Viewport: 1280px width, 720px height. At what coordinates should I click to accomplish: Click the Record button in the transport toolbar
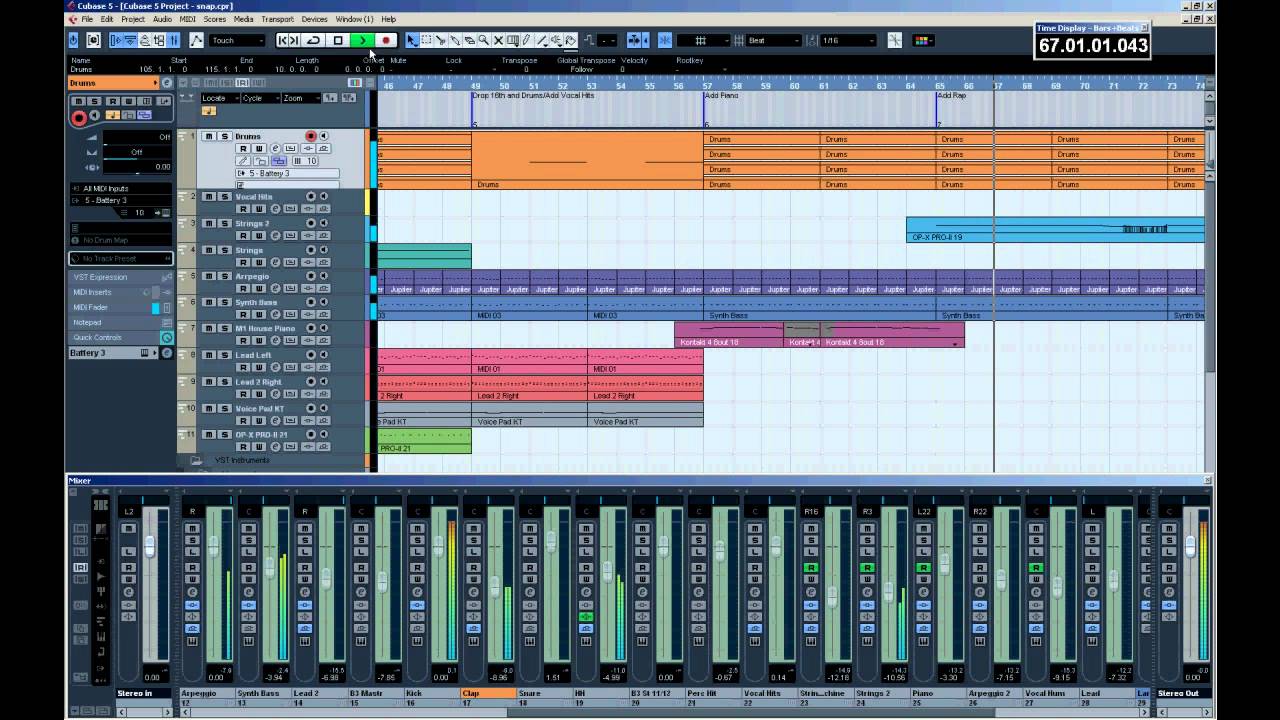[x=386, y=40]
